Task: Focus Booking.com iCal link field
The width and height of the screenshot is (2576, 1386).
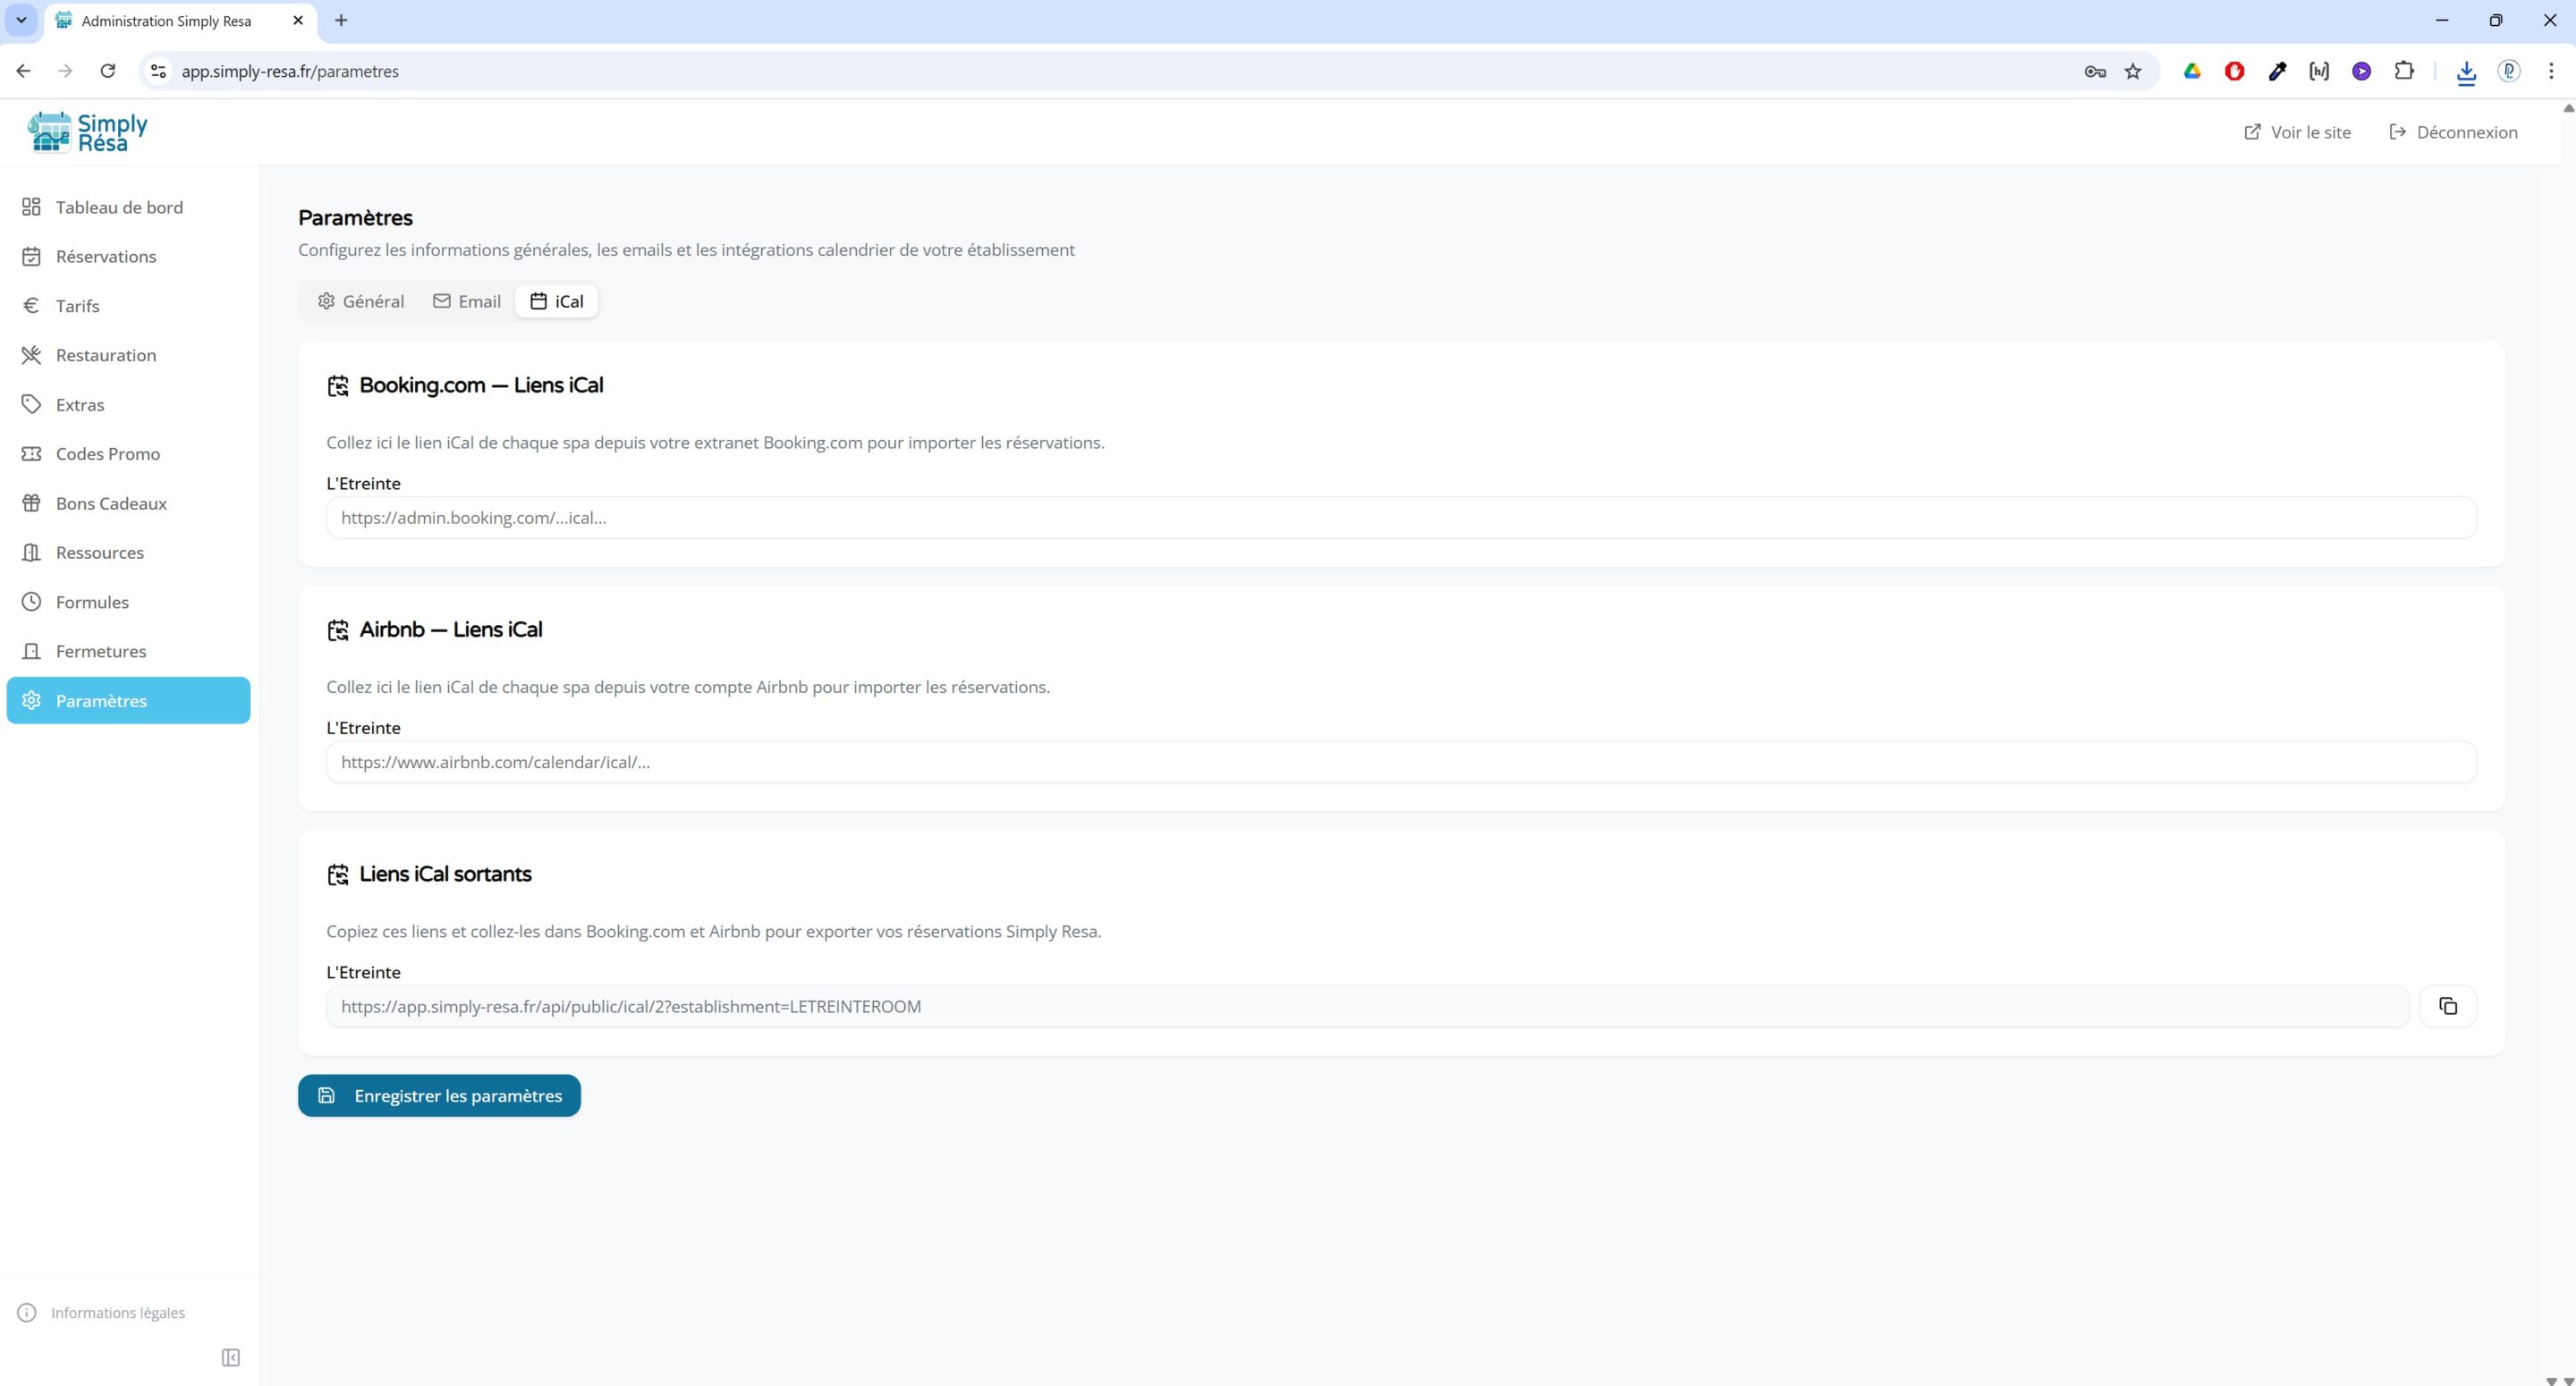Action: 1400,518
